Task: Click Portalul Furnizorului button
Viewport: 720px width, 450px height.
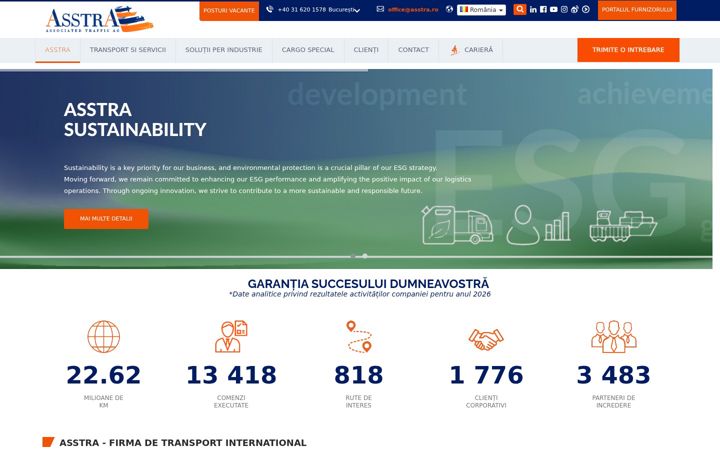Action: click(x=637, y=10)
